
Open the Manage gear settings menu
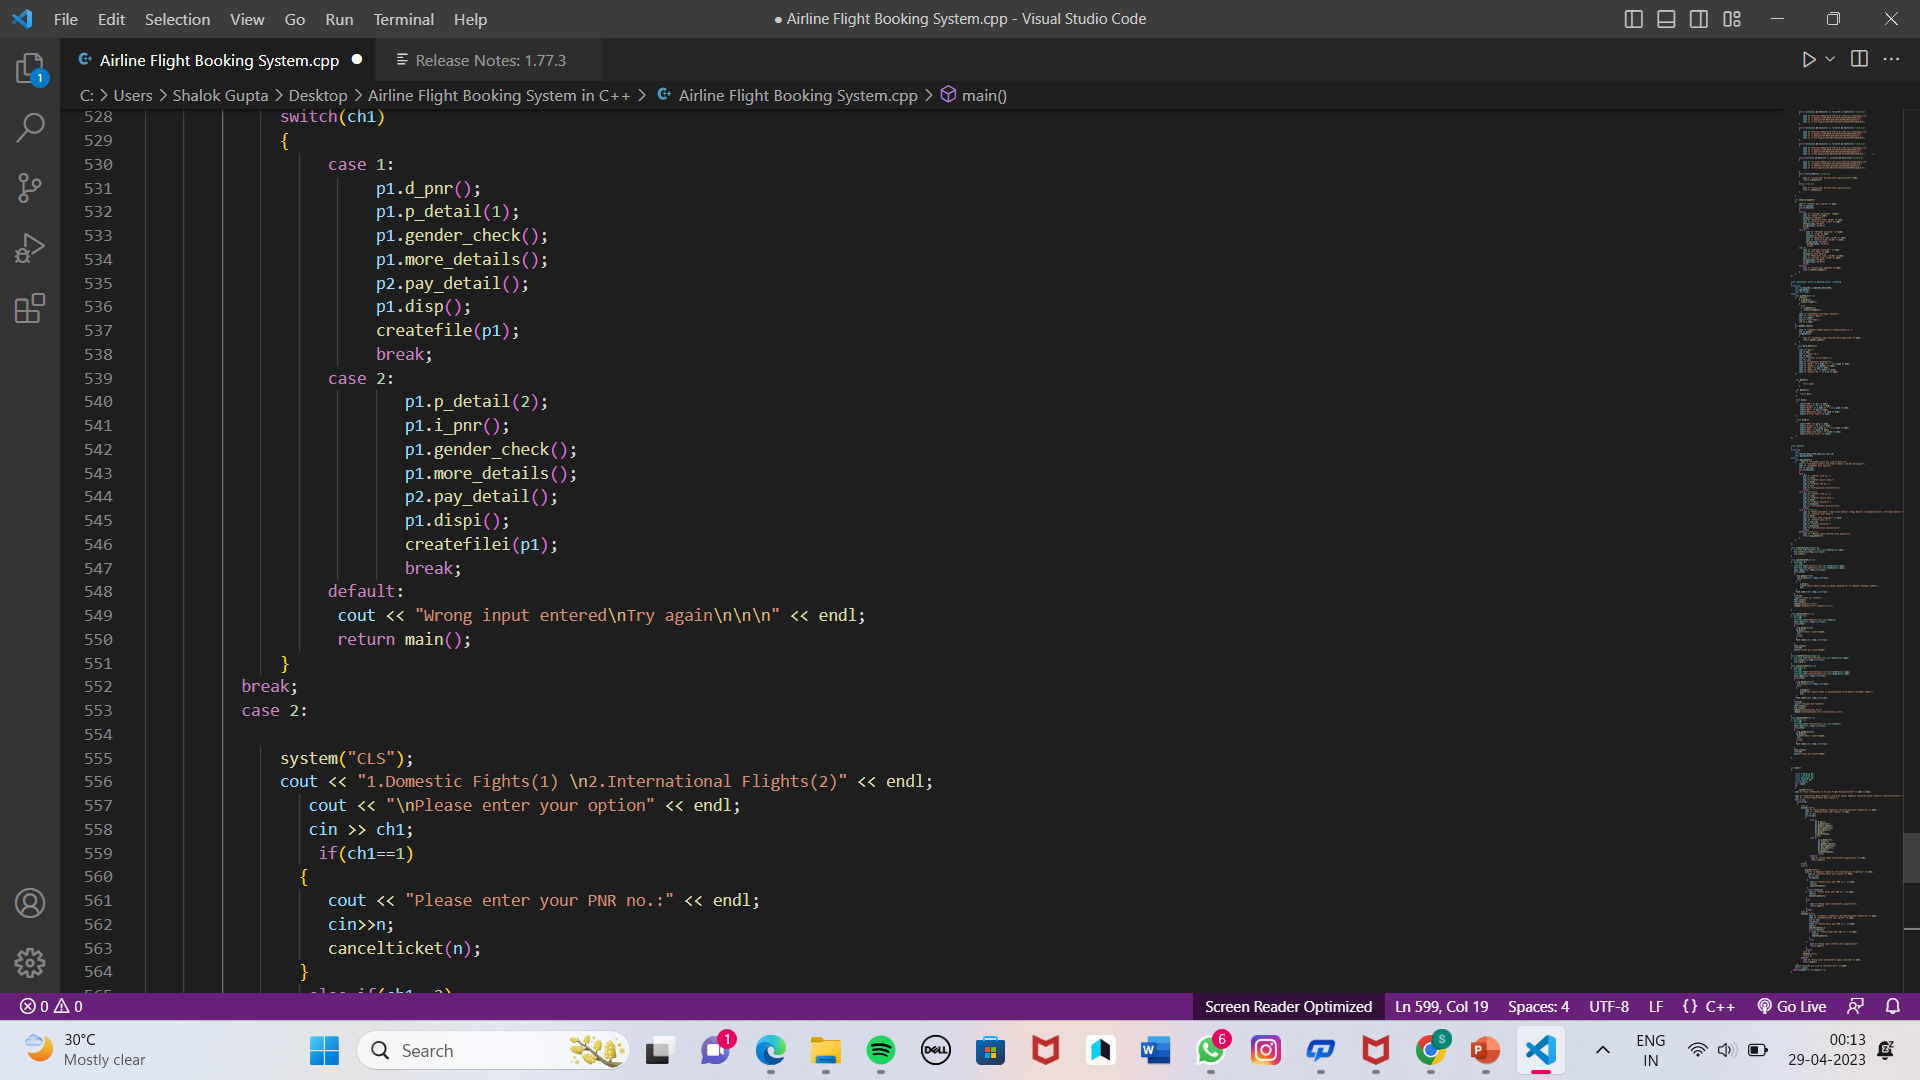click(30, 962)
